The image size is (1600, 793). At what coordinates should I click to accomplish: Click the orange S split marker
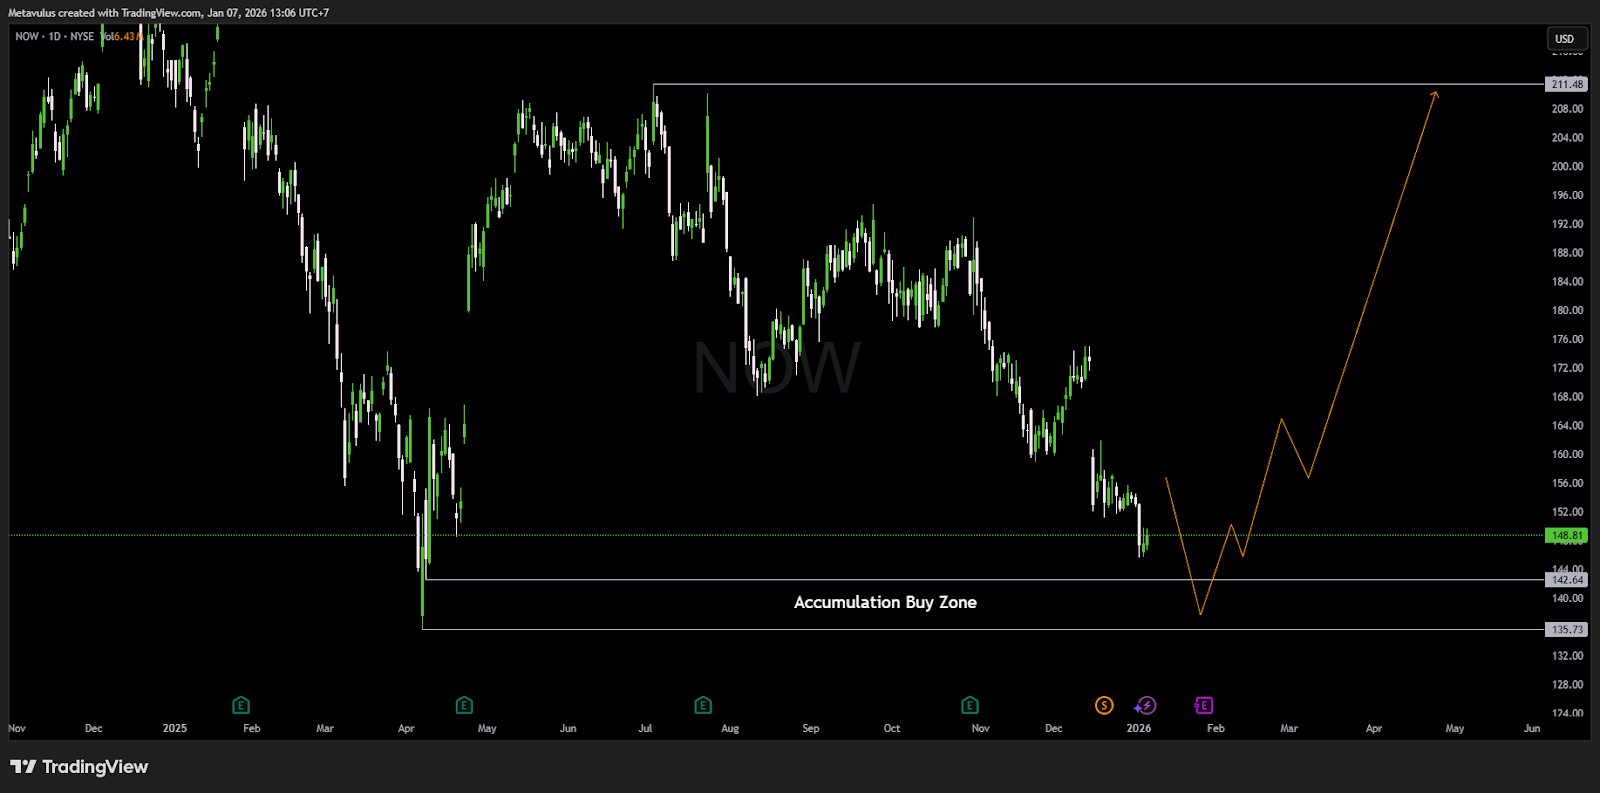point(1104,706)
